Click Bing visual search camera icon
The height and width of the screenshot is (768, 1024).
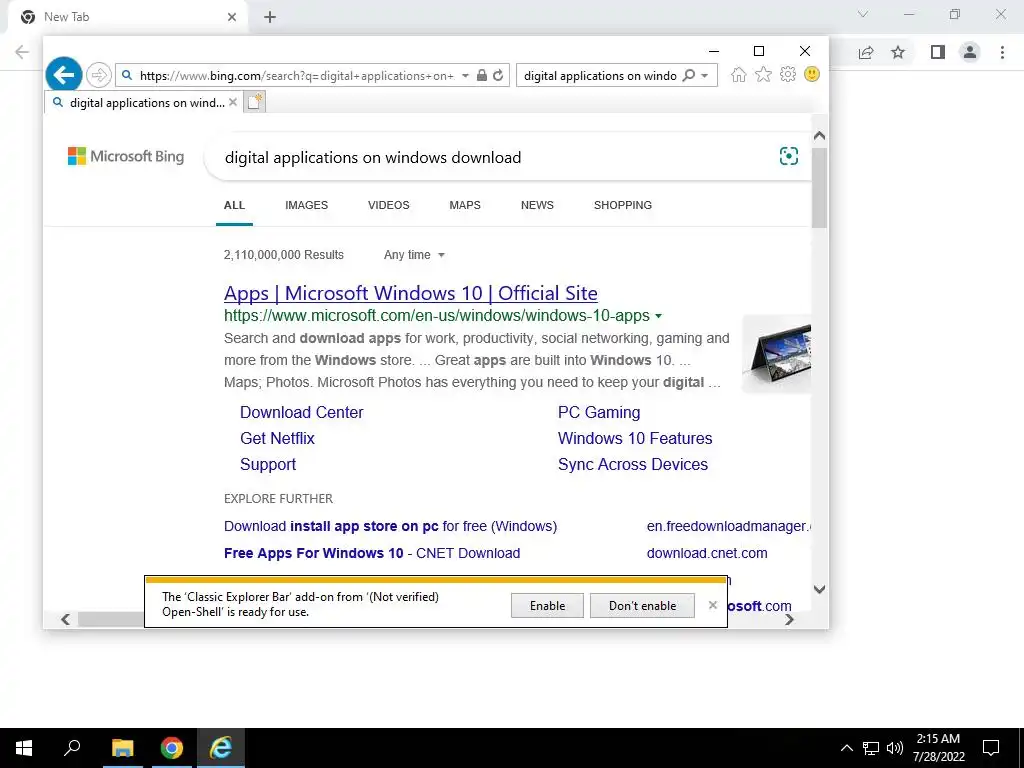pos(788,156)
